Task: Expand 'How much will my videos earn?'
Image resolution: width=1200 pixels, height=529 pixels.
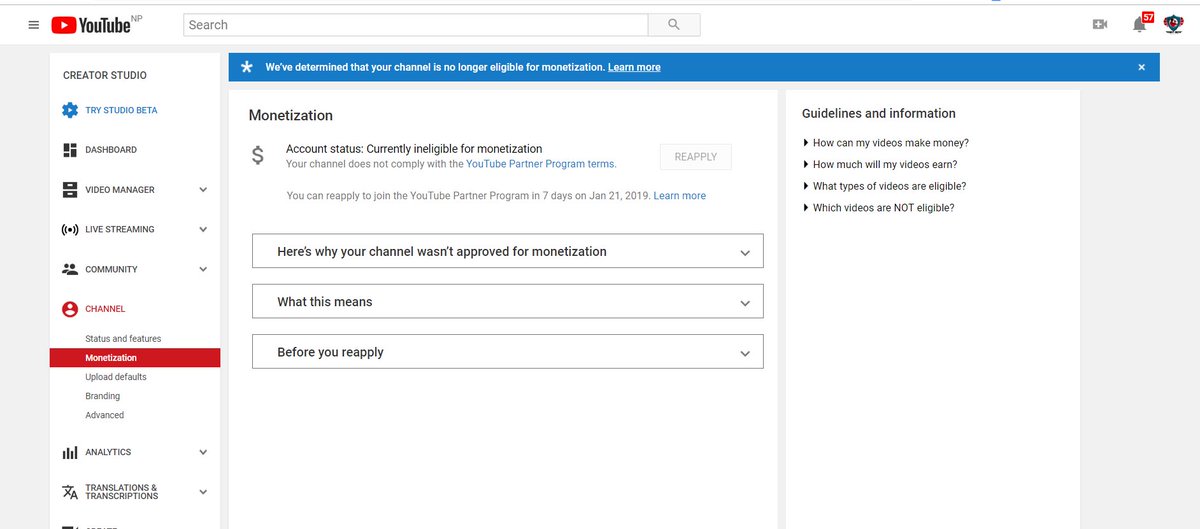Action: [x=880, y=165]
